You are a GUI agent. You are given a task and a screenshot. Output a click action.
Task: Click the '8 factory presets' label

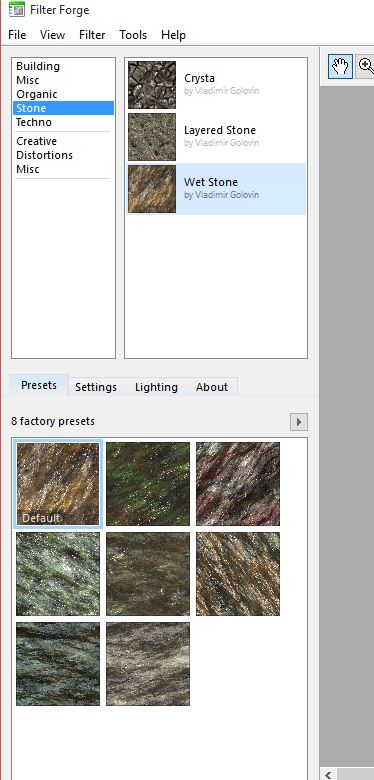tap(53, 421)
